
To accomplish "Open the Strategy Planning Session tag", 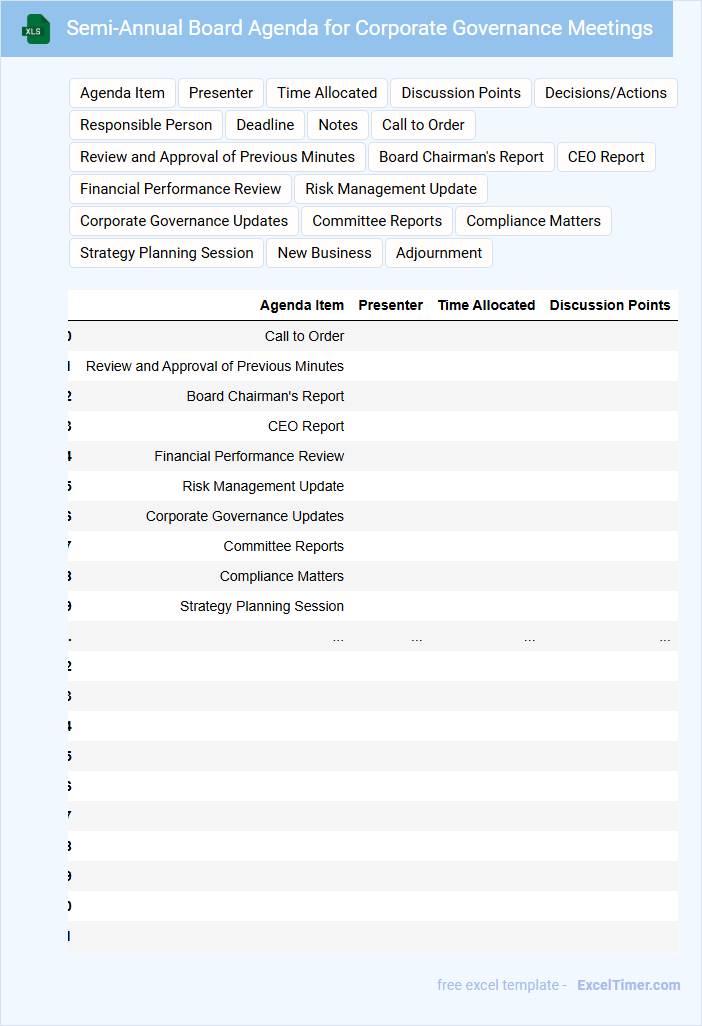I will [167, 253].
